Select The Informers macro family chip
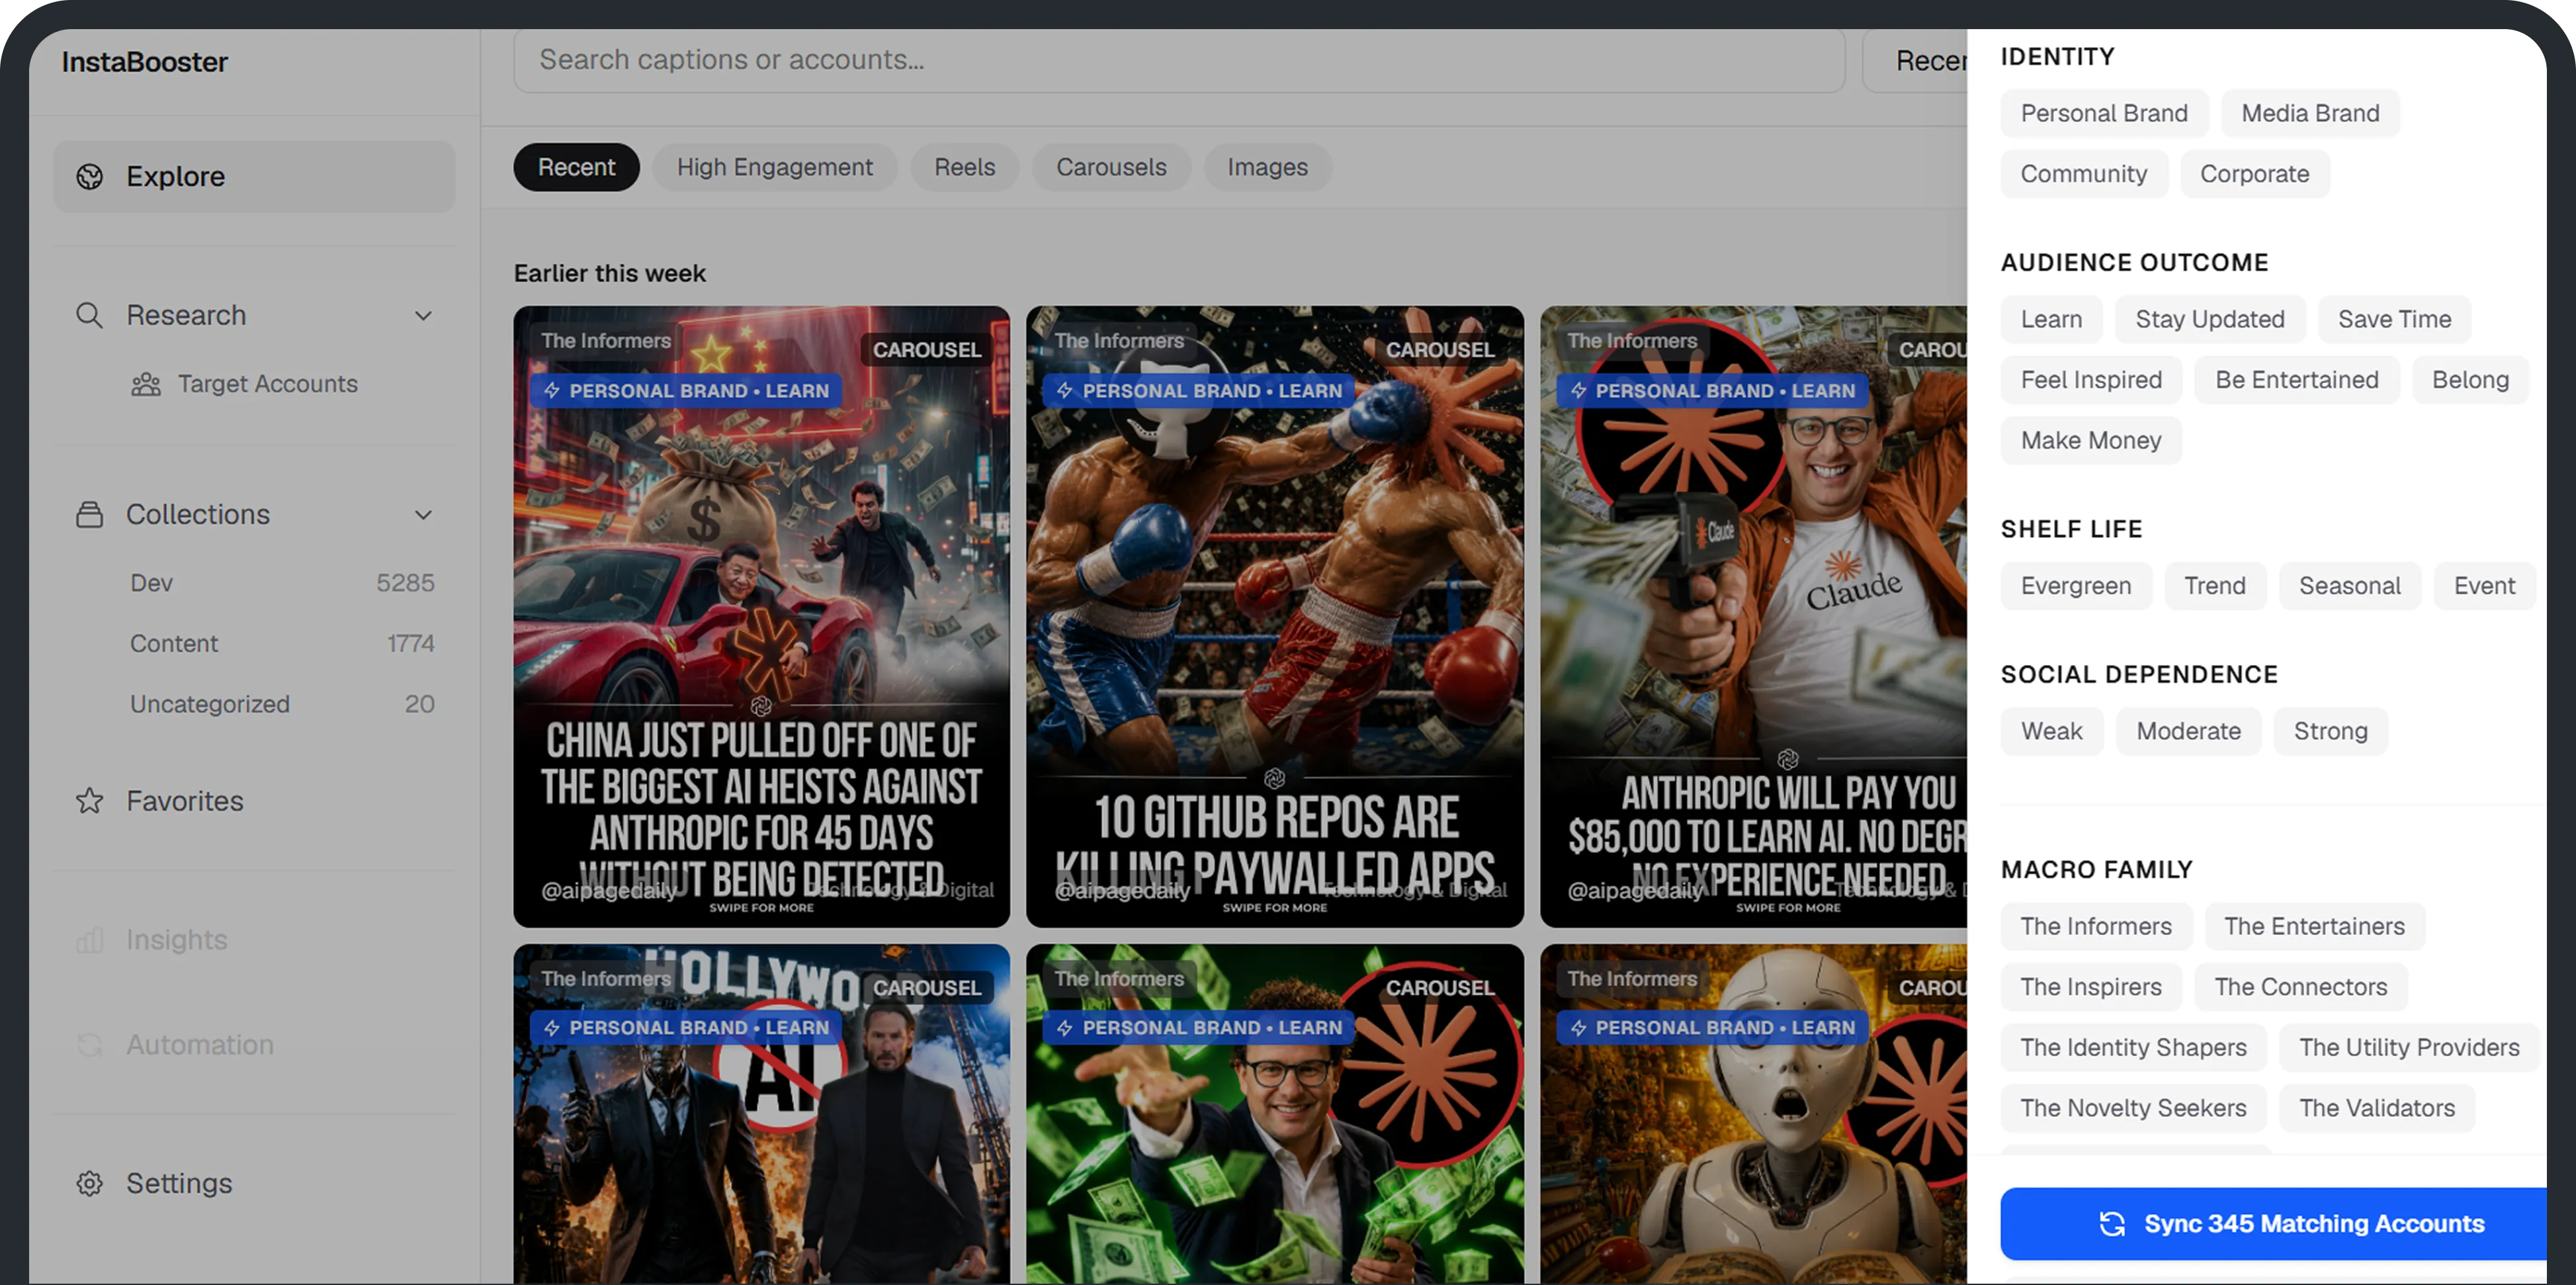Viewport: 2576px width, 1285px height. click(2096, 927)
